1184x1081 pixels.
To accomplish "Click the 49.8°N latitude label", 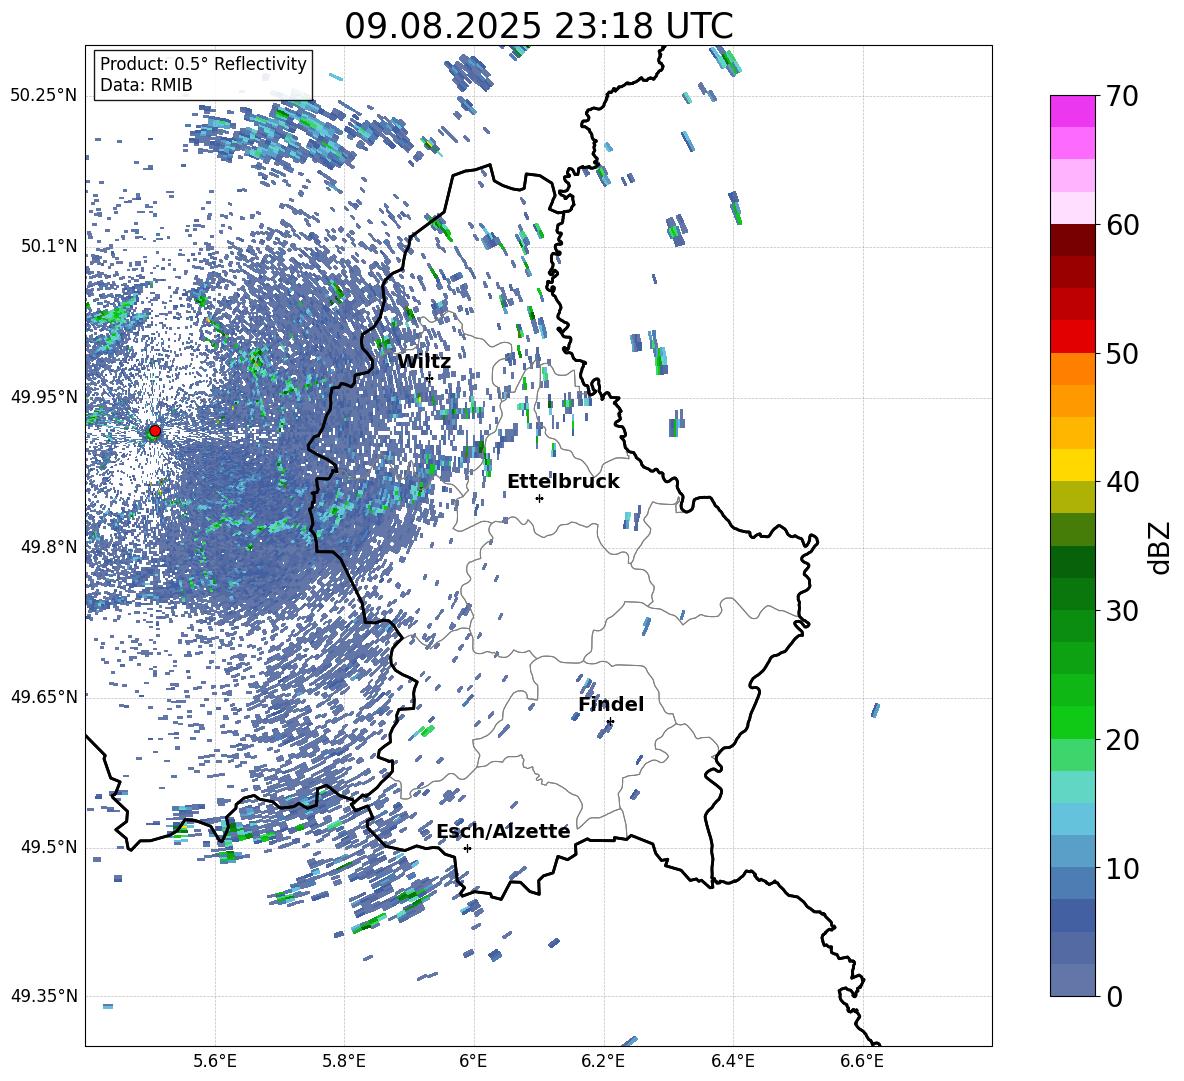I will [x=48, y=547].
